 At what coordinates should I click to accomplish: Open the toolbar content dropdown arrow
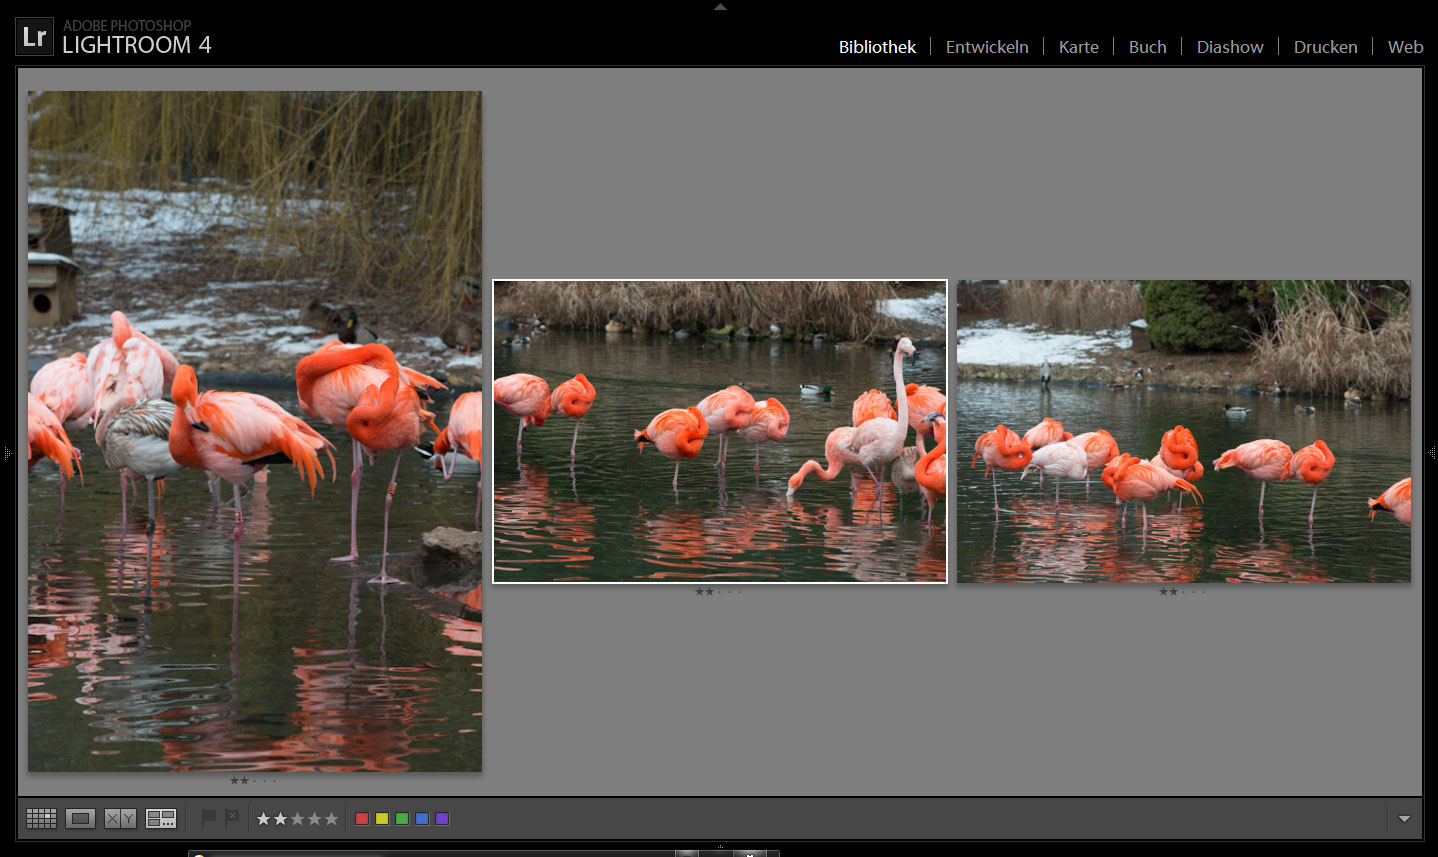[x=1404, y=819]
